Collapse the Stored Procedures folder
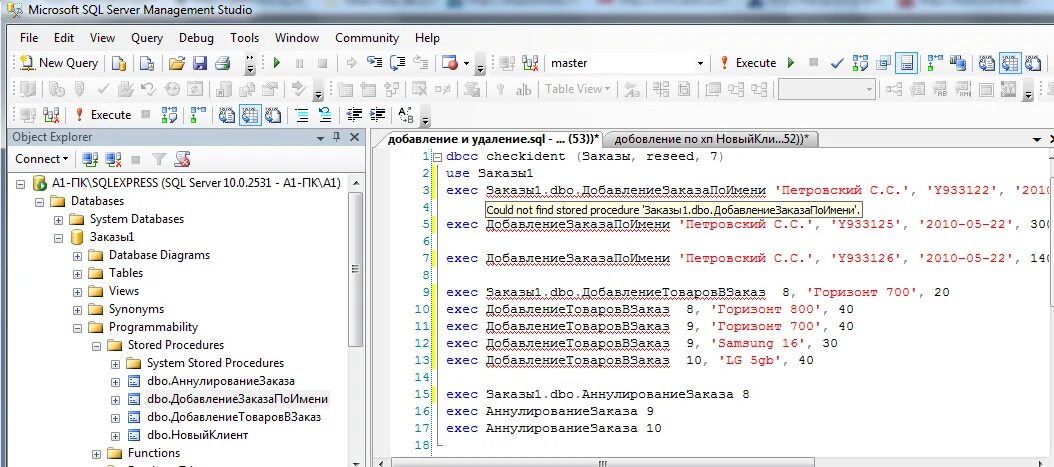Screen dimensions: 1054x467 pos(96,345)
